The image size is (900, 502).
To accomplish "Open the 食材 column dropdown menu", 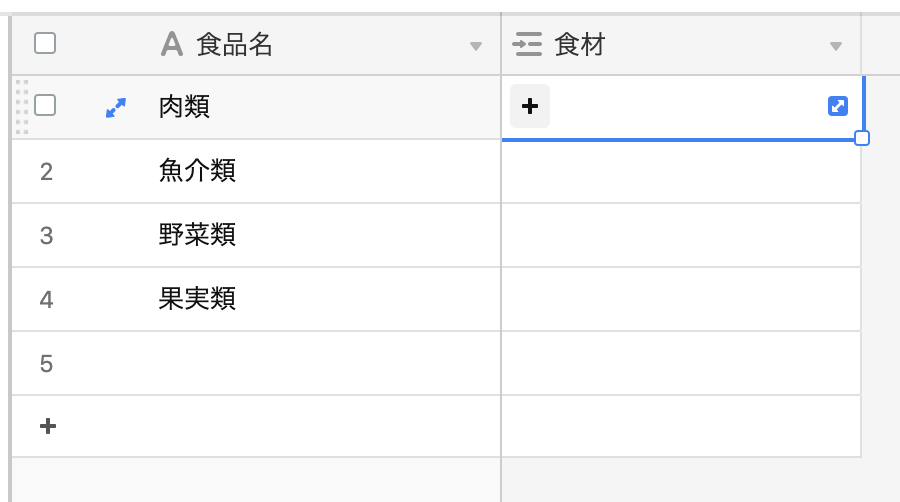I will click(x=836, y=46).
